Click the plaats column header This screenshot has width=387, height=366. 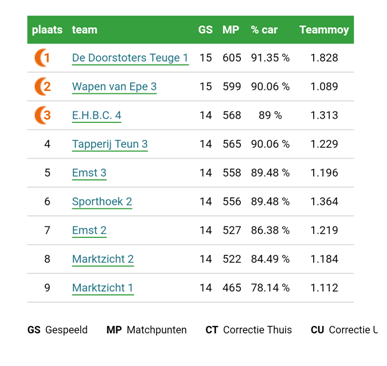[x=47, y=30]
